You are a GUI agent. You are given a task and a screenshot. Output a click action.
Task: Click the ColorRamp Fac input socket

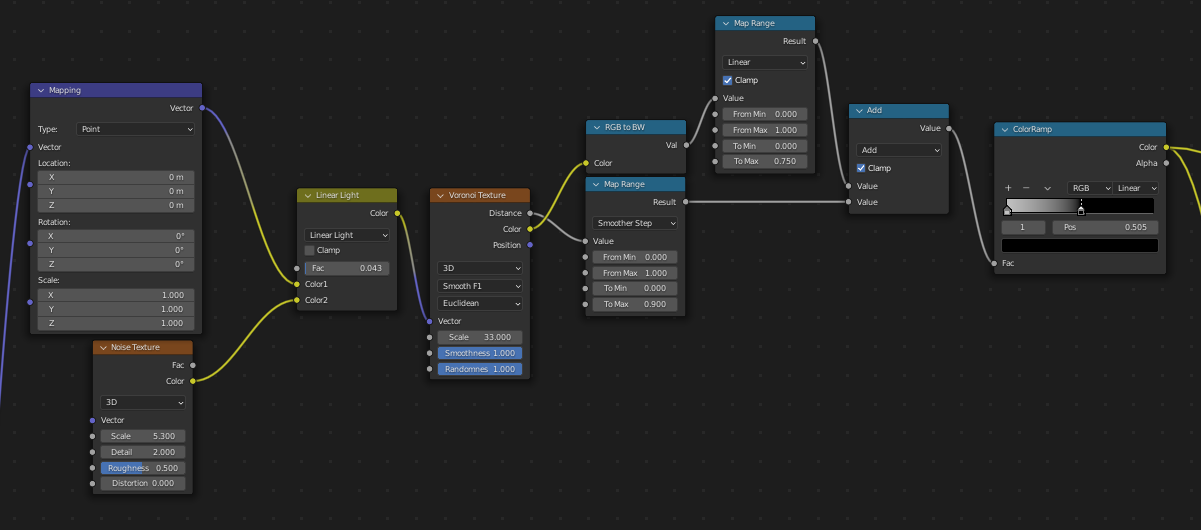click(x=995, y=263)
